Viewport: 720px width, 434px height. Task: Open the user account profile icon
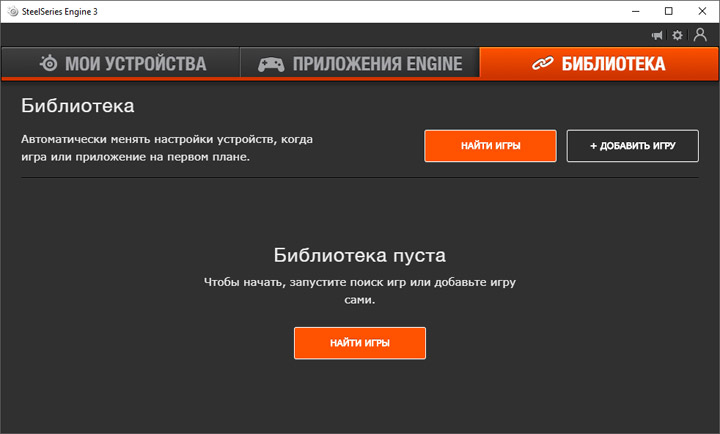pos(700,35)
